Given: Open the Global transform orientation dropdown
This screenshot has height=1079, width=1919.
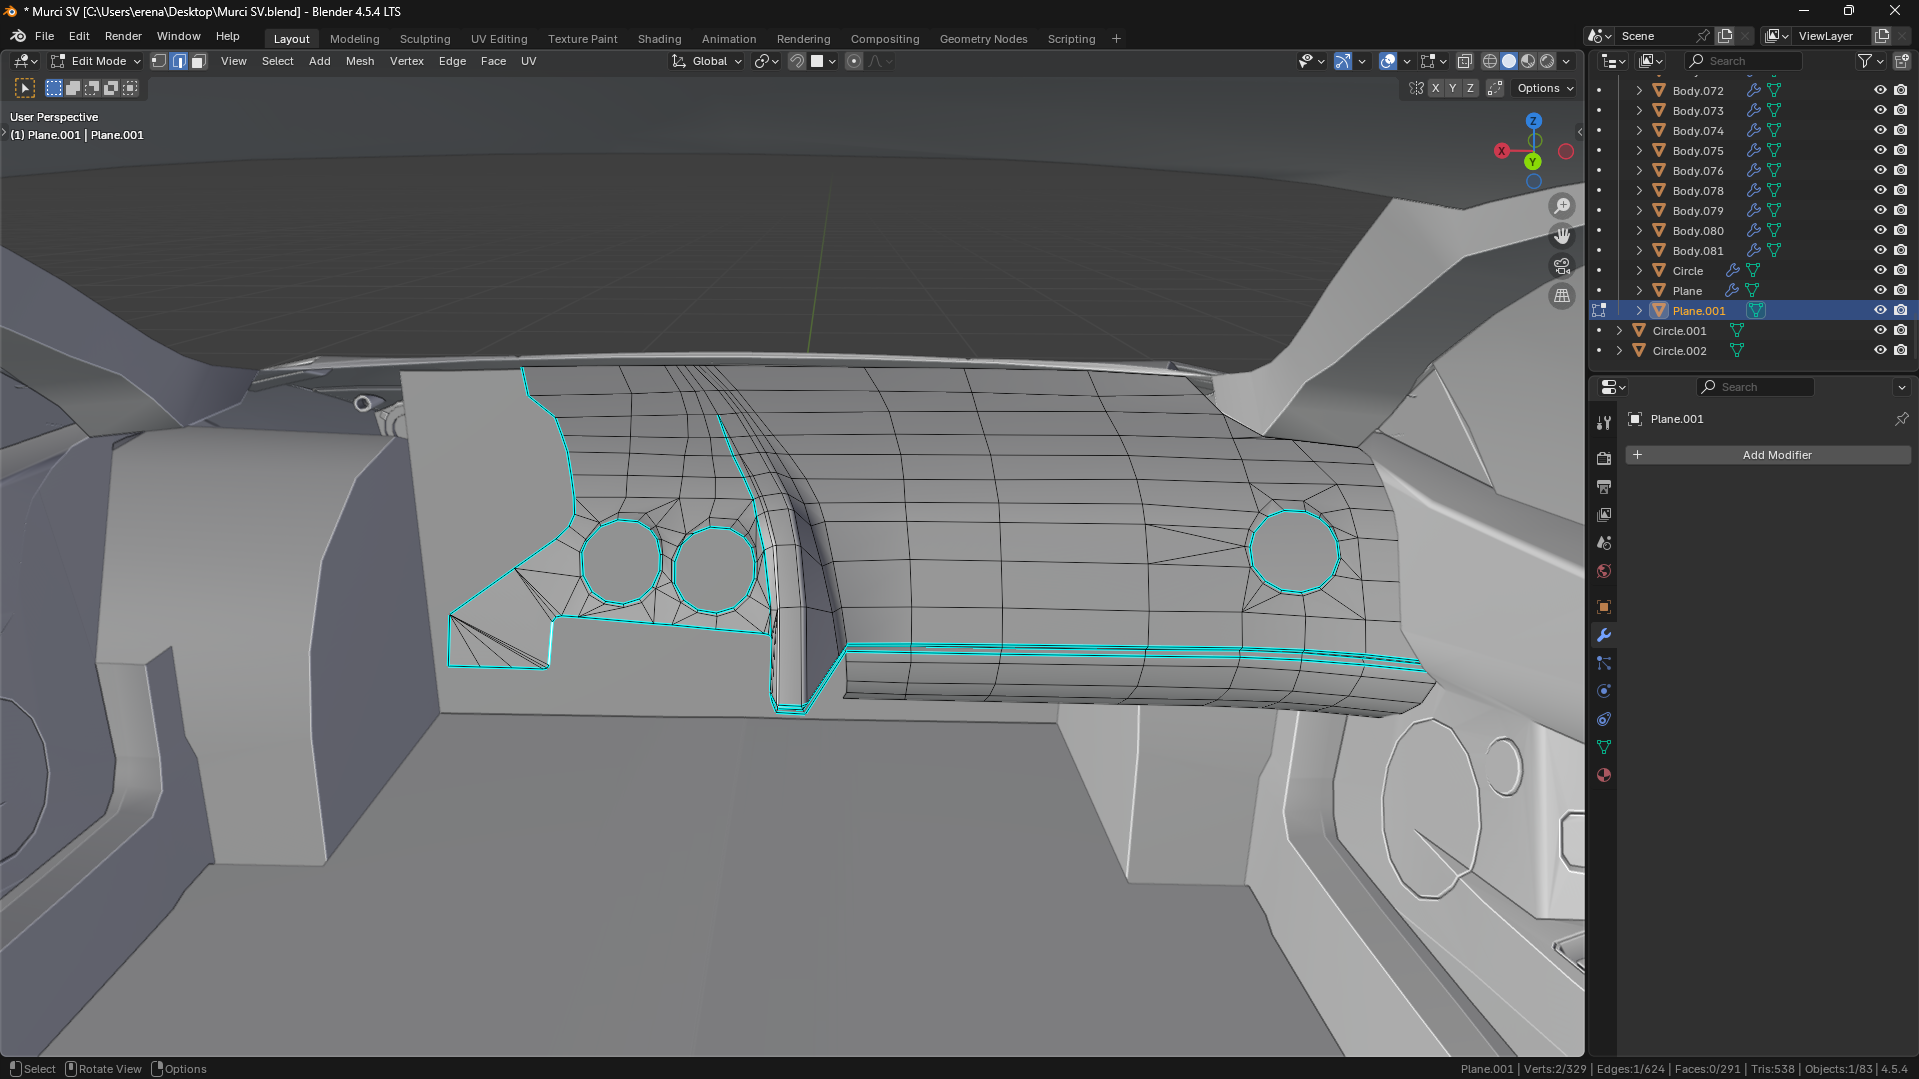Looking at the screenshot, I should click(x=708, y=61).
